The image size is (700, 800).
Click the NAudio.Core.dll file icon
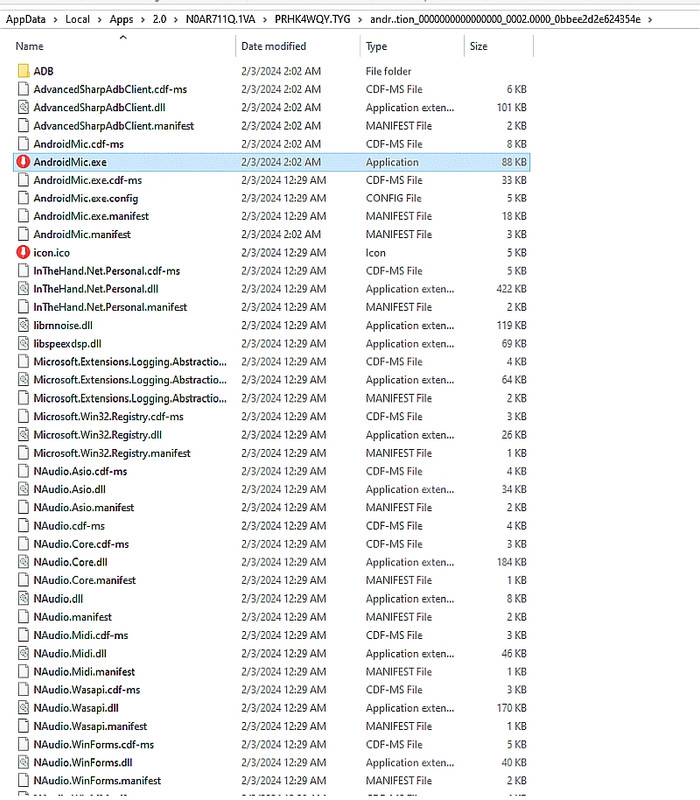click(x=23, y=562)
